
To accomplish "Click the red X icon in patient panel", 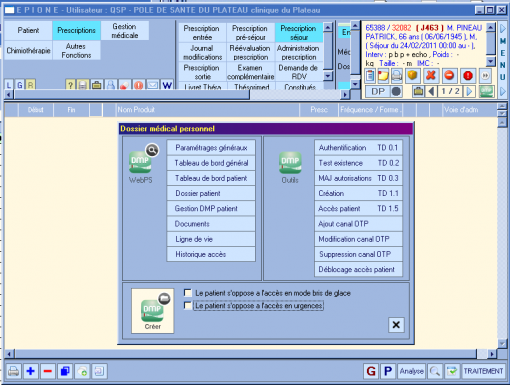I will (431, 76).
